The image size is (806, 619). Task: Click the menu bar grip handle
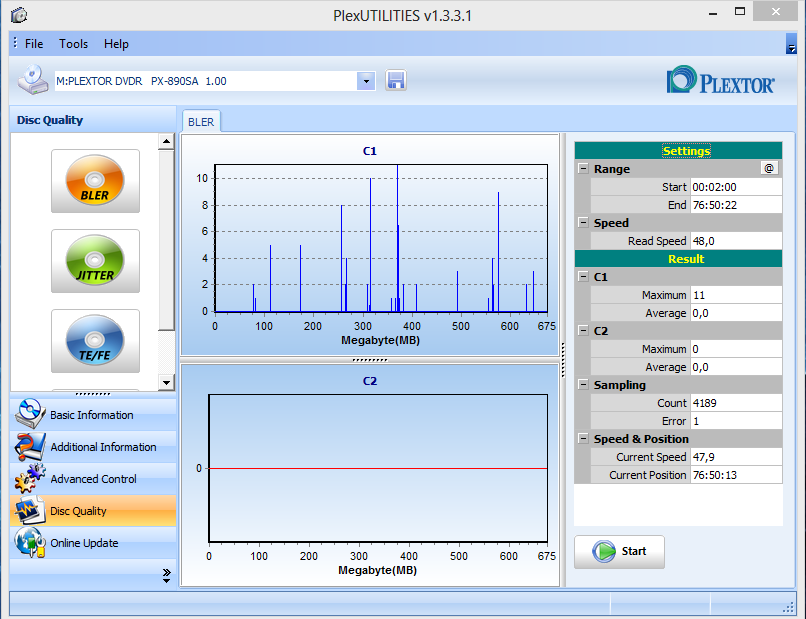[15, 43]
